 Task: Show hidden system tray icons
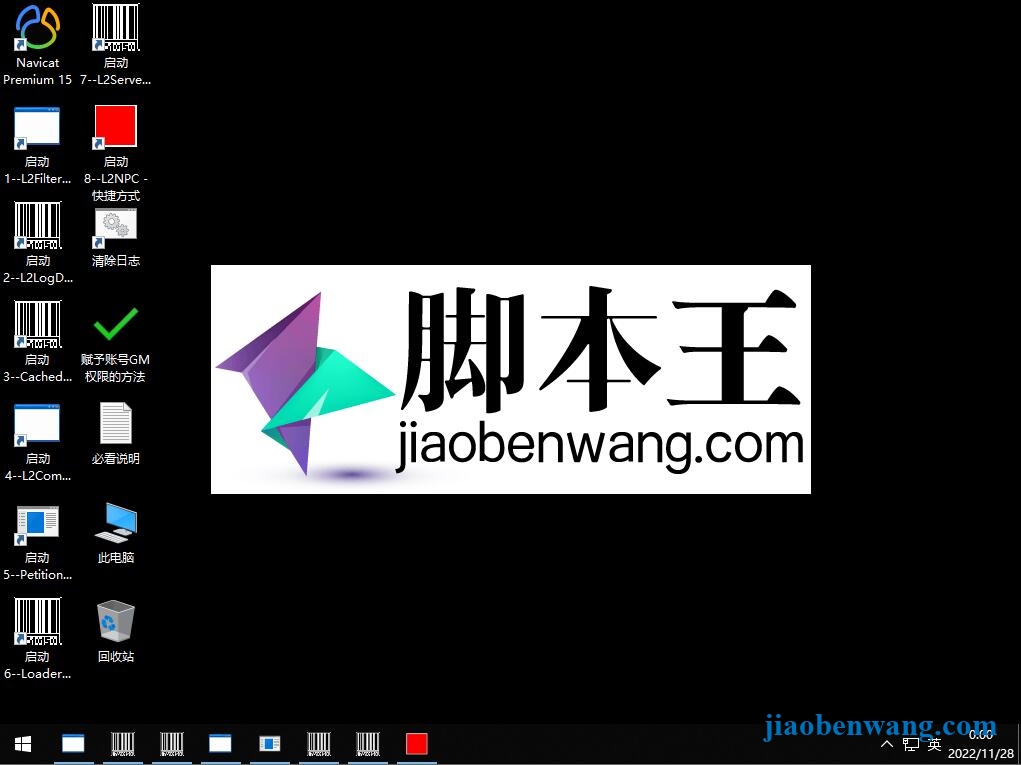point(887,744)
